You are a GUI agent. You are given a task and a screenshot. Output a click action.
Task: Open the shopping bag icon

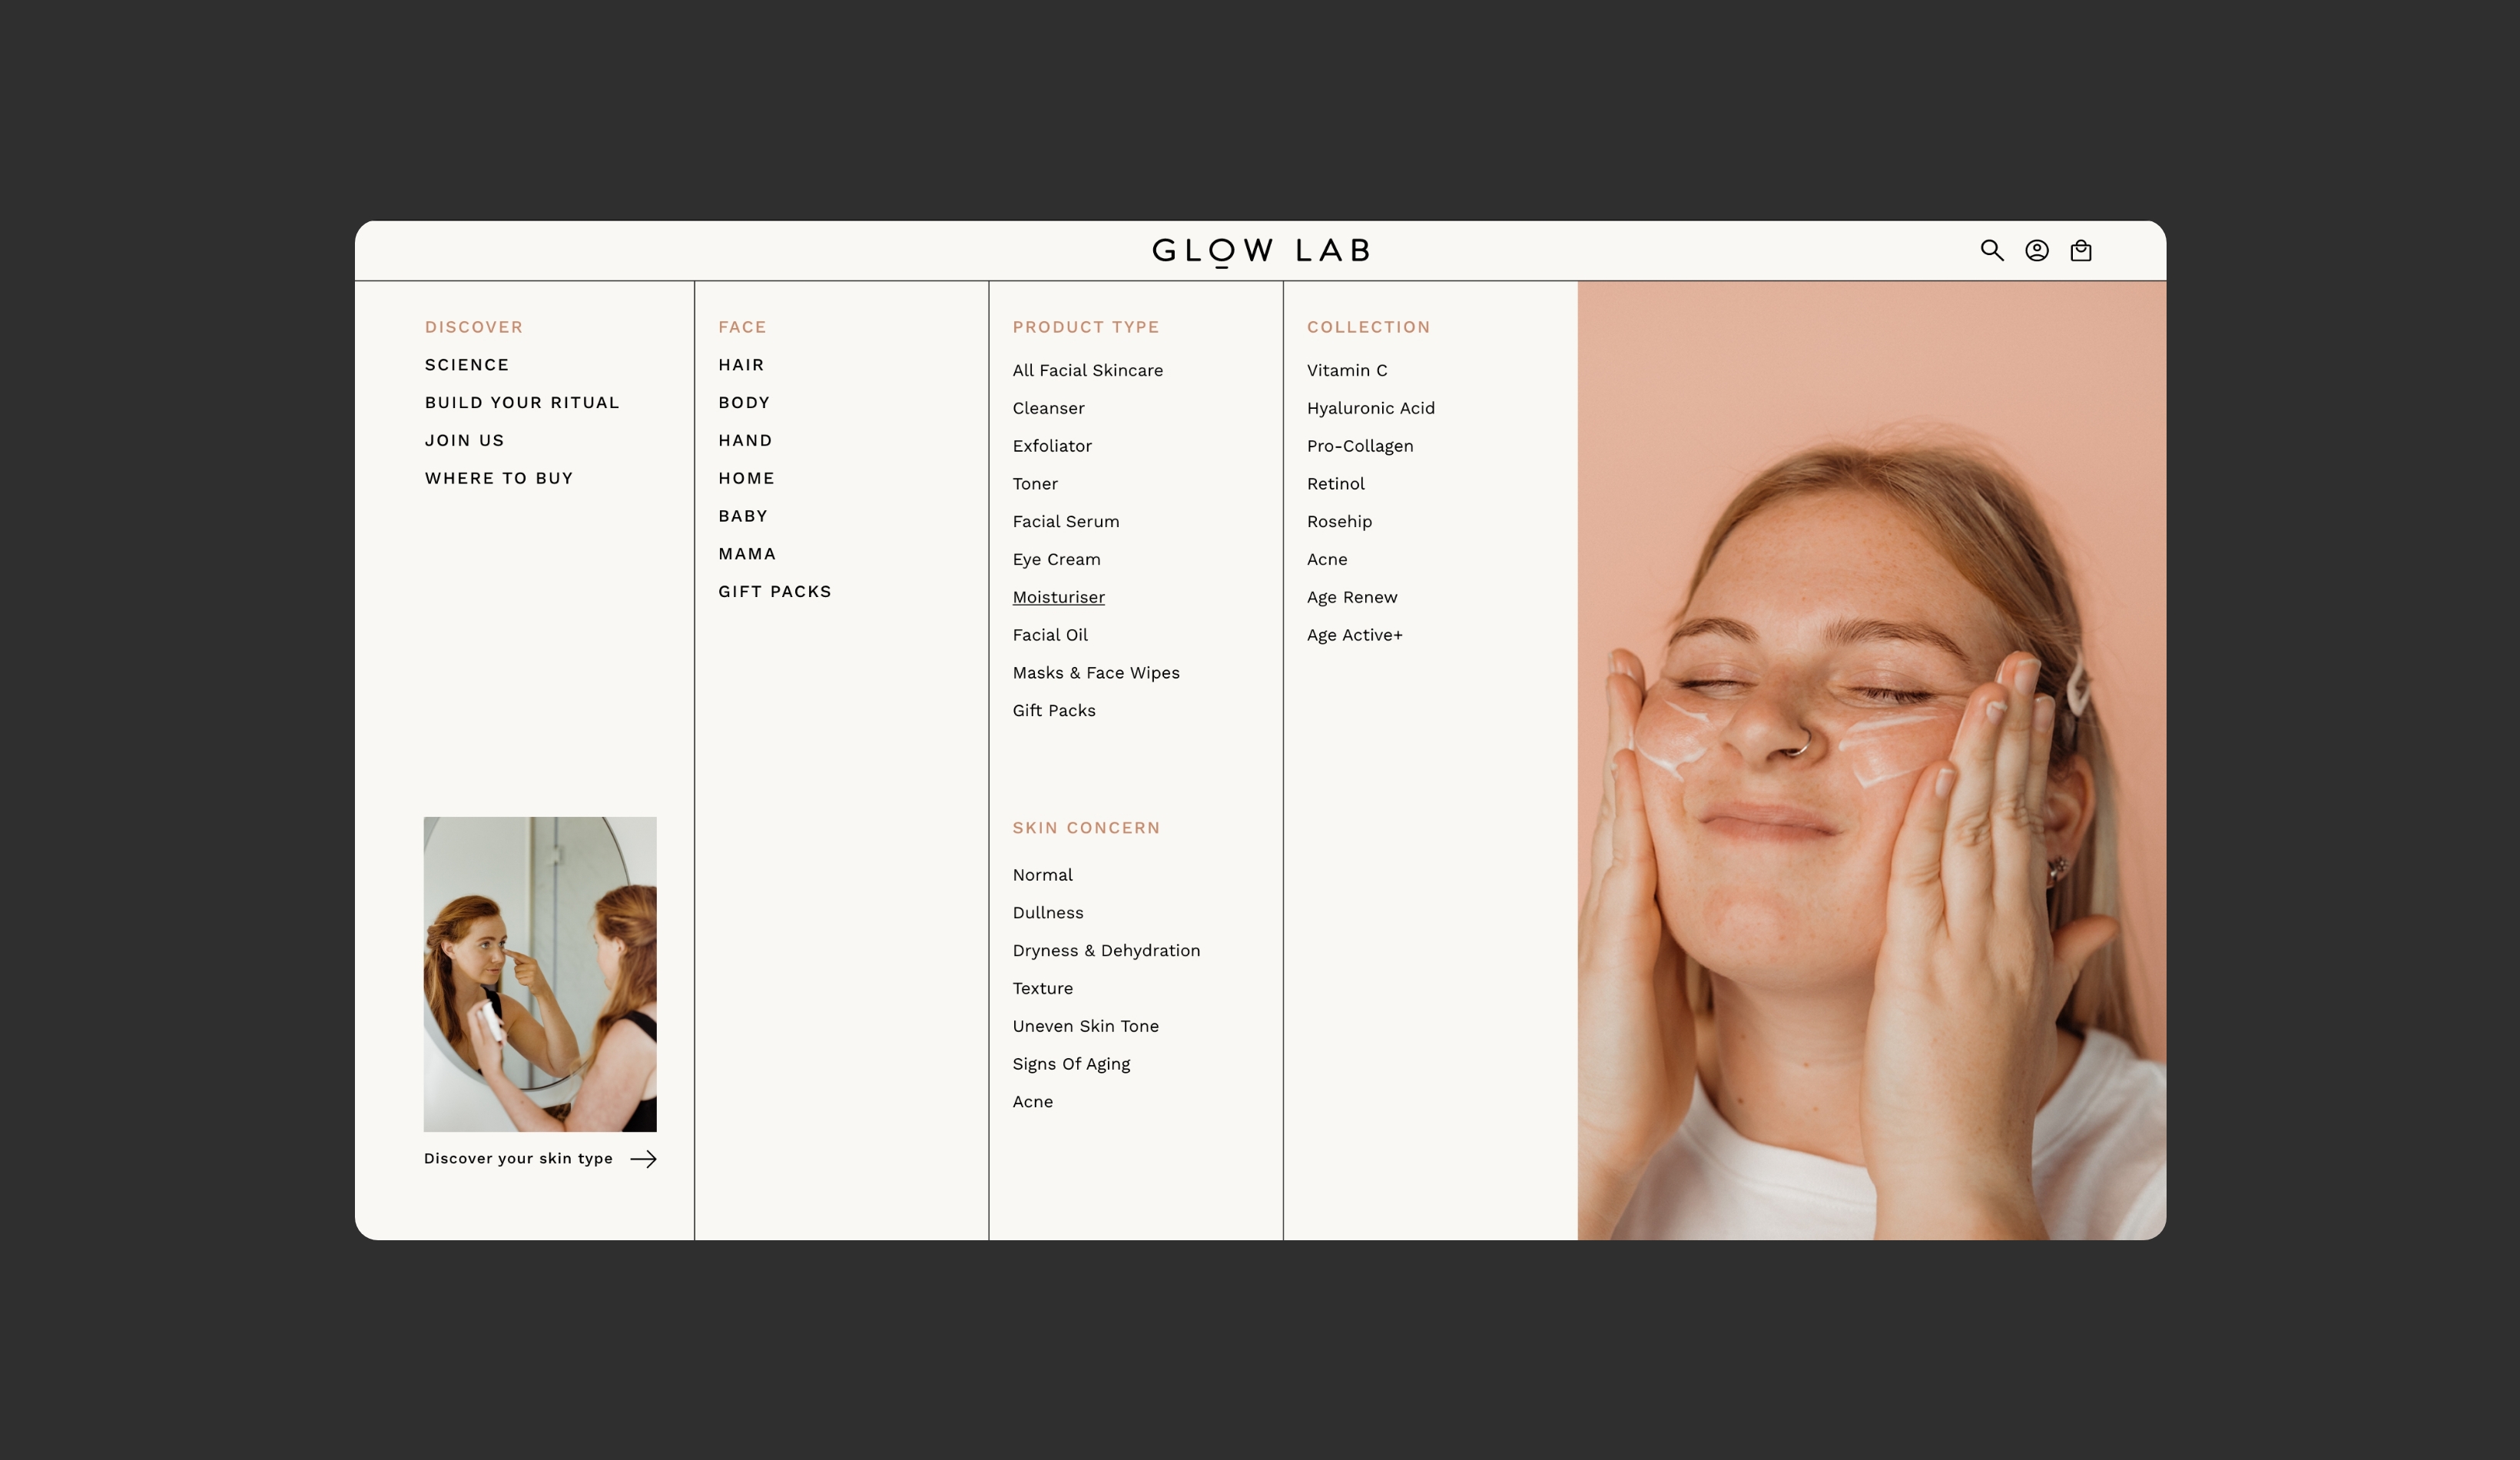click(2081, 250)
